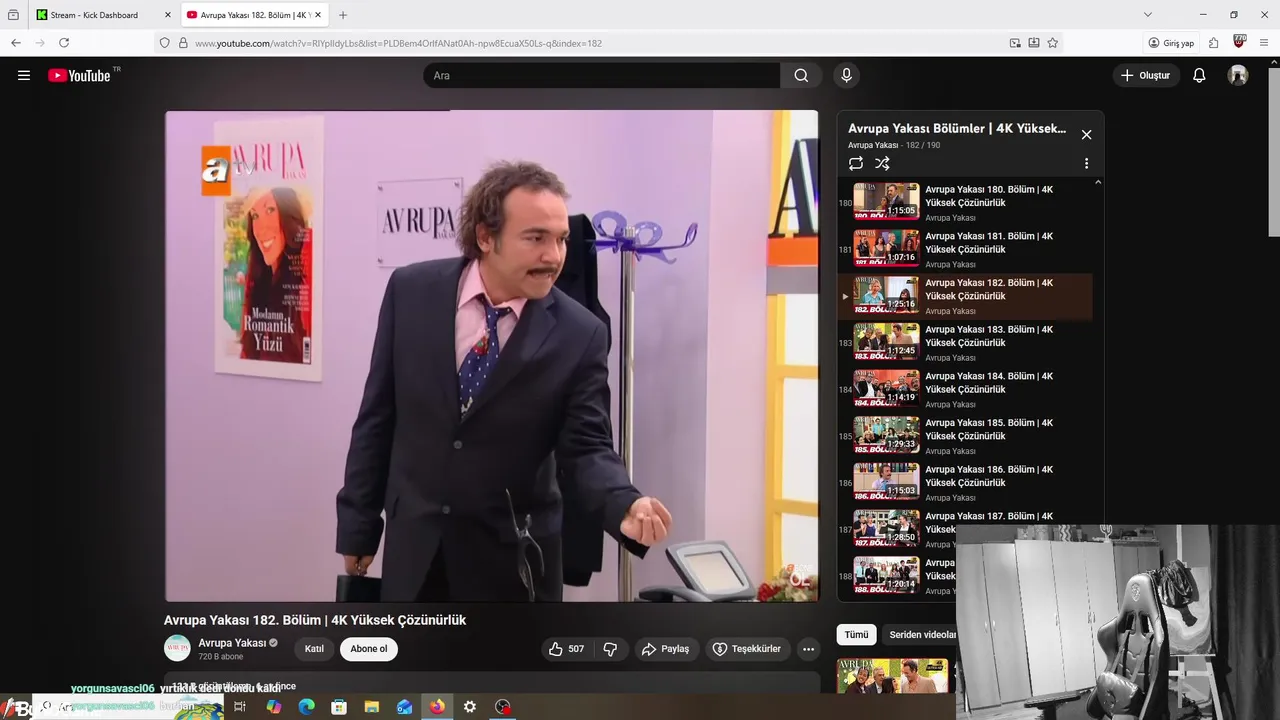Image resolution: width=1280 pixels, height=720 pixels.
Task: Select the Tümü filter chip
Action: (x=857, y=634)
